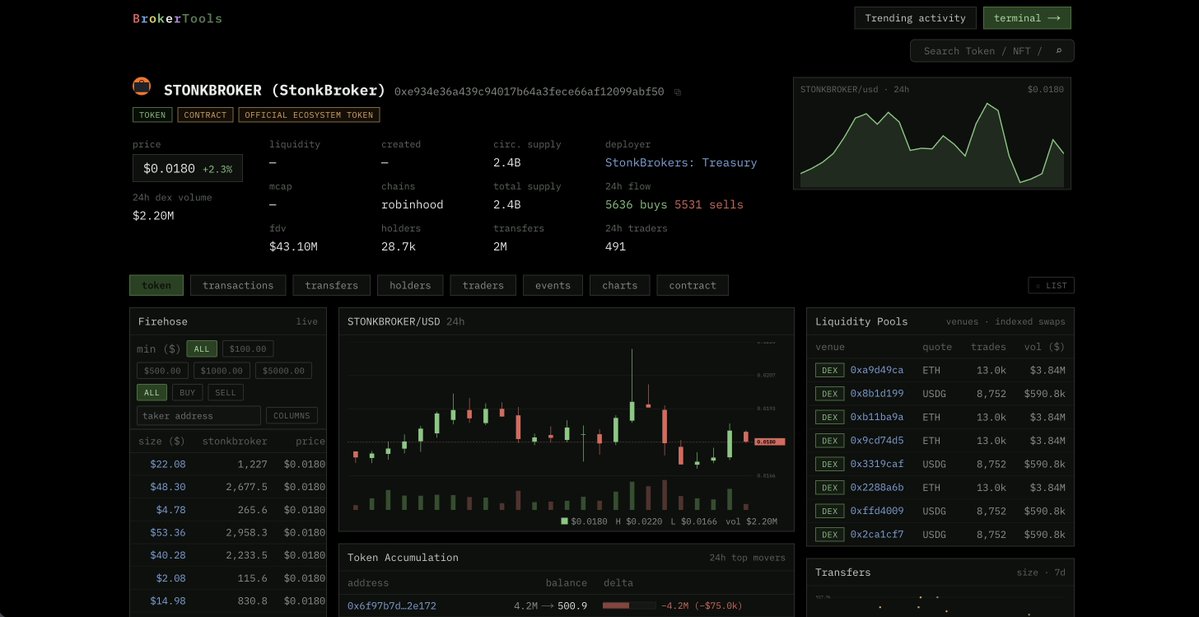1199x617 pixels.
Task: Open the contract tab
Action: click(692, 285)
